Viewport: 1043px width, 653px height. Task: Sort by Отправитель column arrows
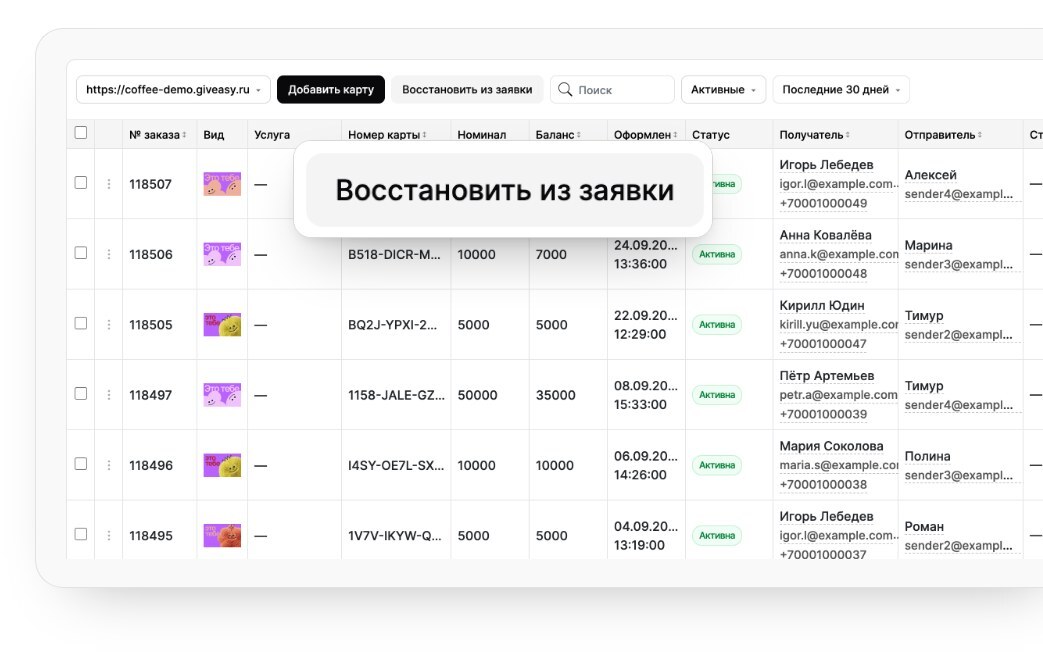point(980,135)
